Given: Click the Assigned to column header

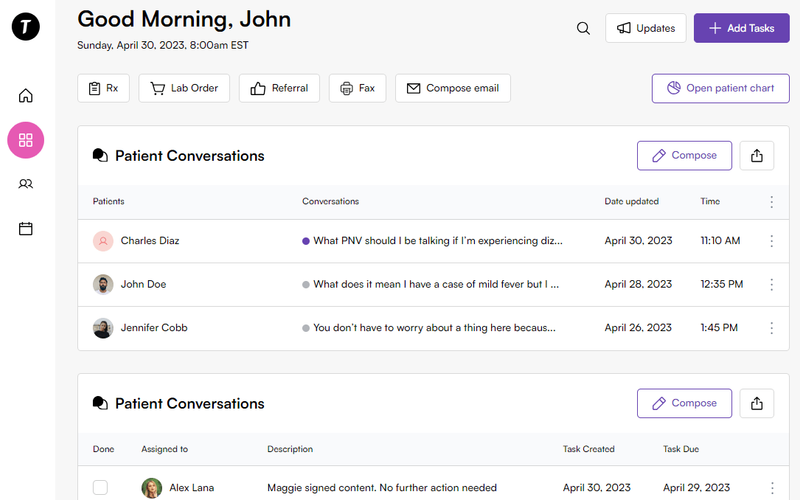Looking at the screenshot, I should (x=164, y=449).
